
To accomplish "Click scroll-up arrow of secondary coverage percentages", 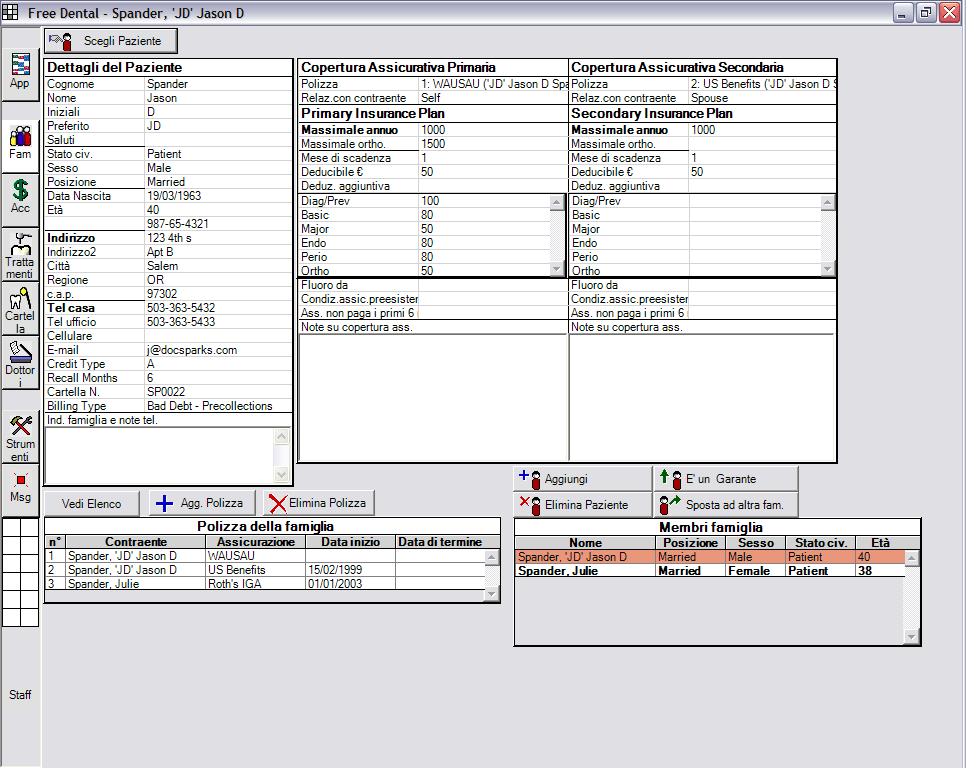I will pyautogui.click(x=827, y=202).
